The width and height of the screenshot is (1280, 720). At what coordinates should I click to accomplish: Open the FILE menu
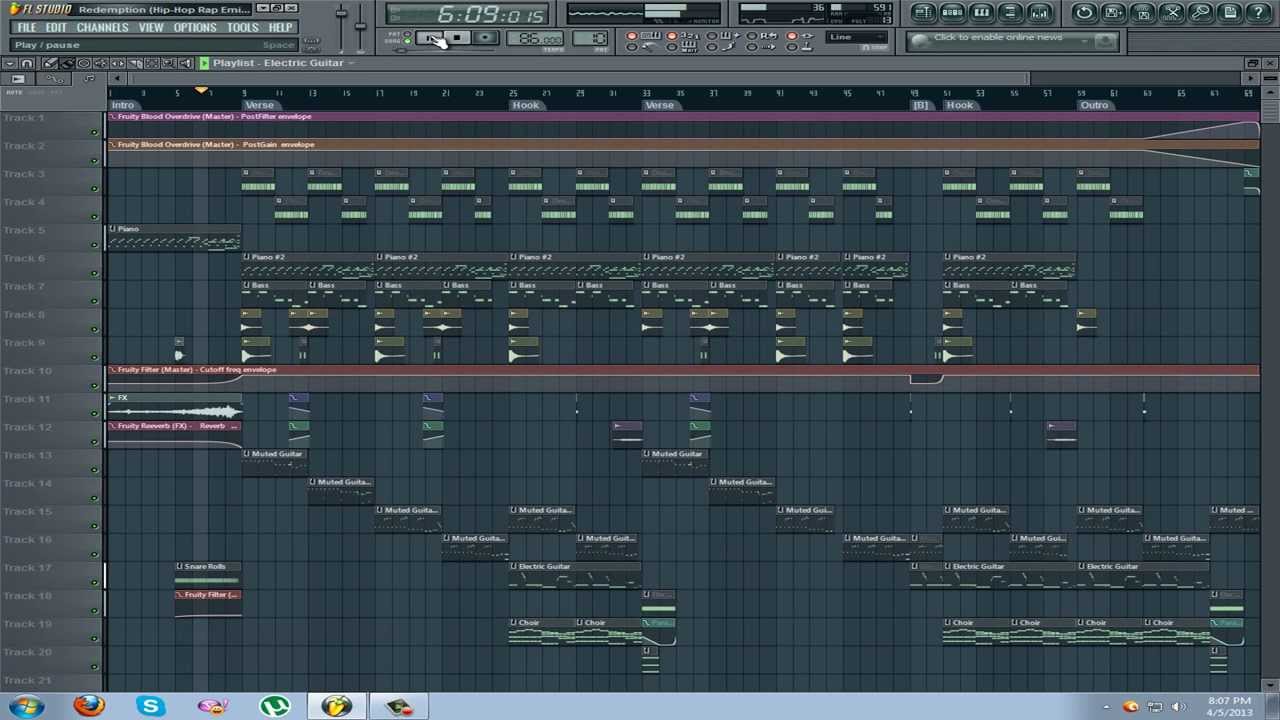pyautogui.click(x=26, y=27)
